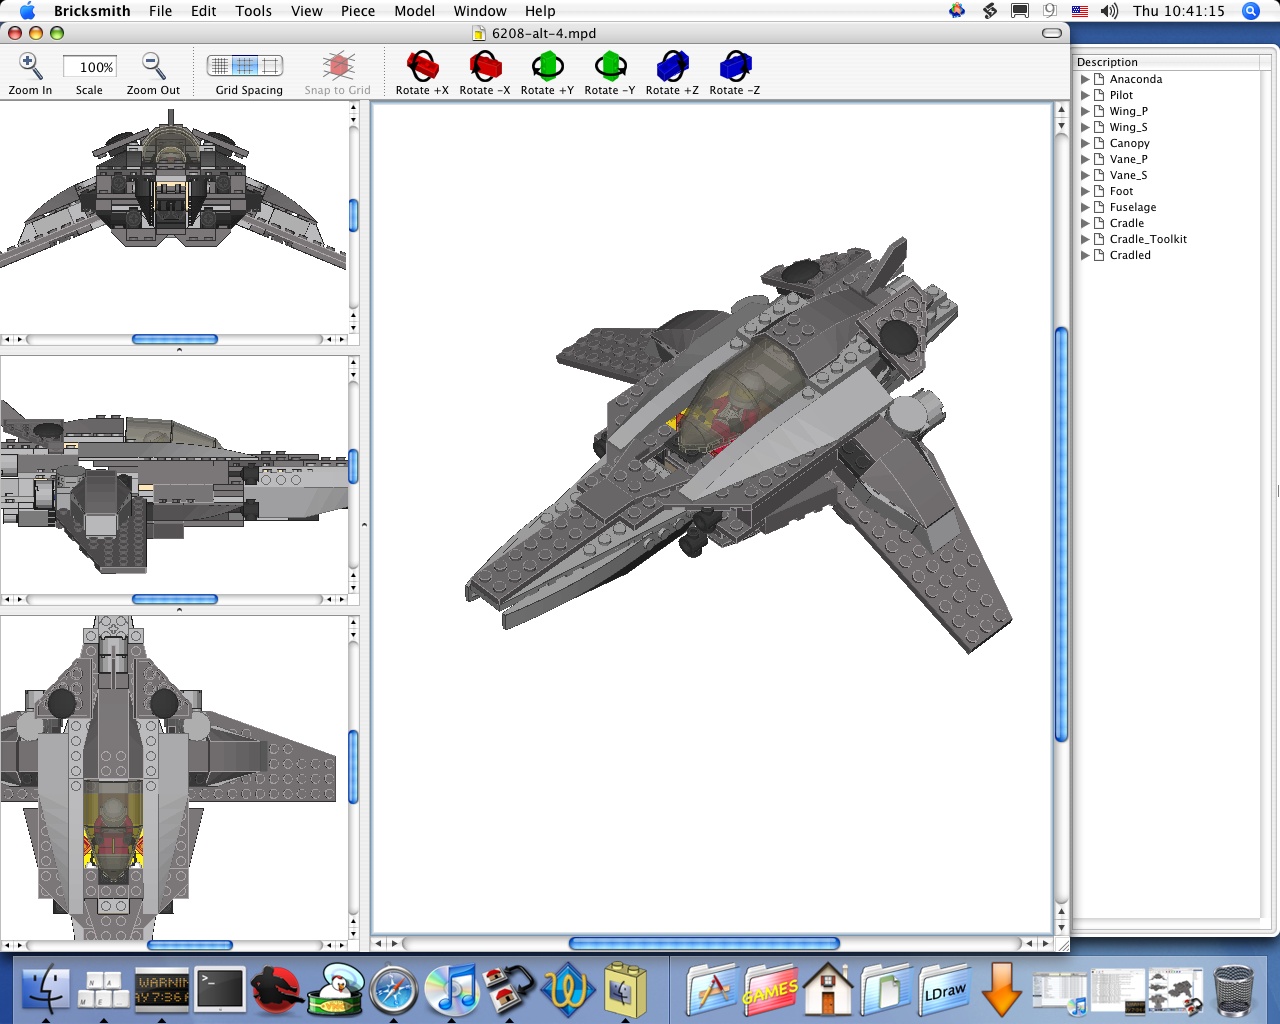The image size is (1280, 1024).
Task: Click the green Rotate -Y icon
Action: click(x=610, y=67)
